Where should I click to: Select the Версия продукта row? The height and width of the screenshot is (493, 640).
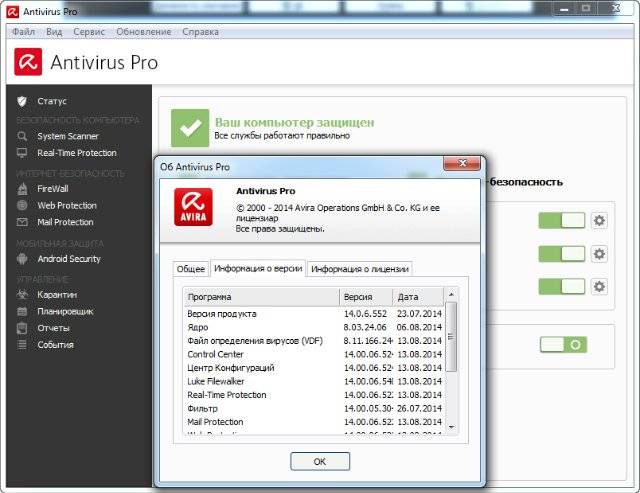coord(314,314)
